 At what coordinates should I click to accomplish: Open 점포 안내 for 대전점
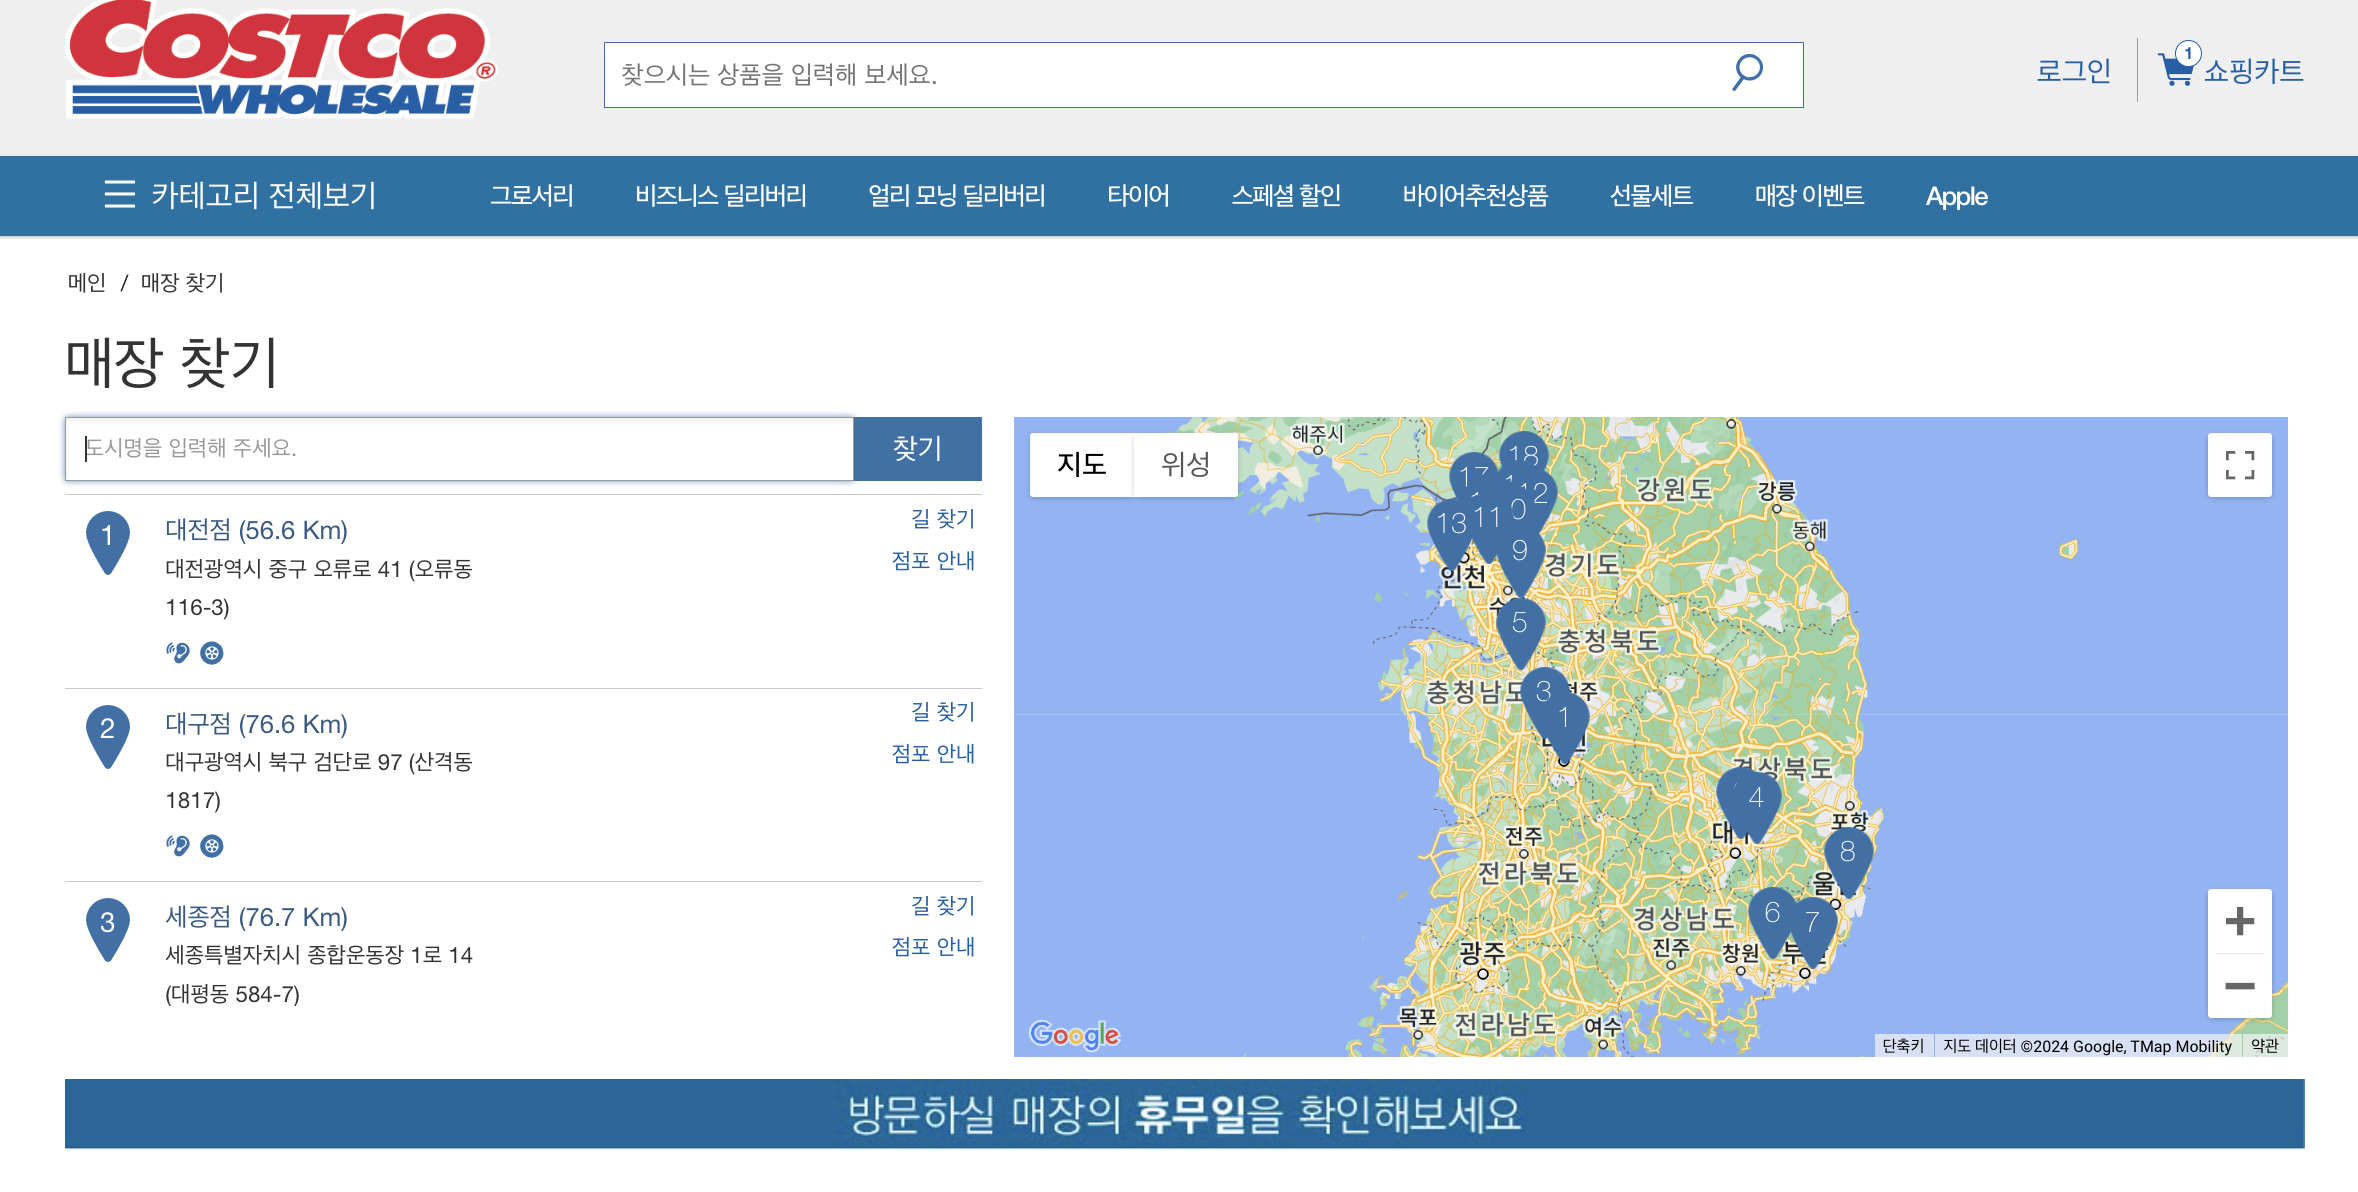point(933,560)
